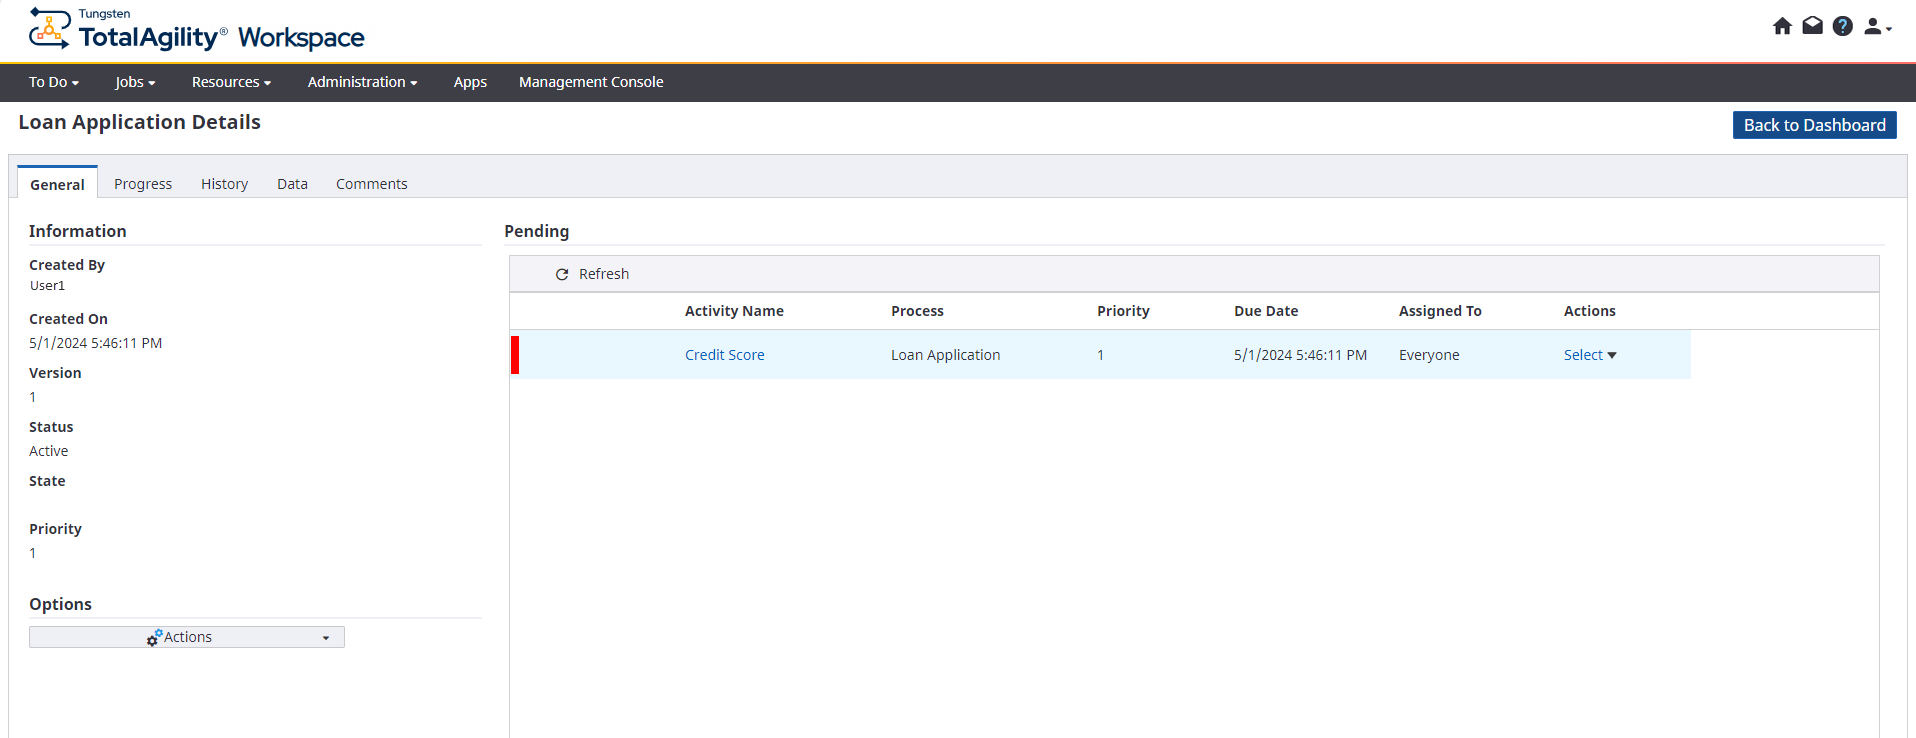Click the Refresh icon in Pending
The height and width of the screenshot is (738, 1916).
tap(562, 274)
